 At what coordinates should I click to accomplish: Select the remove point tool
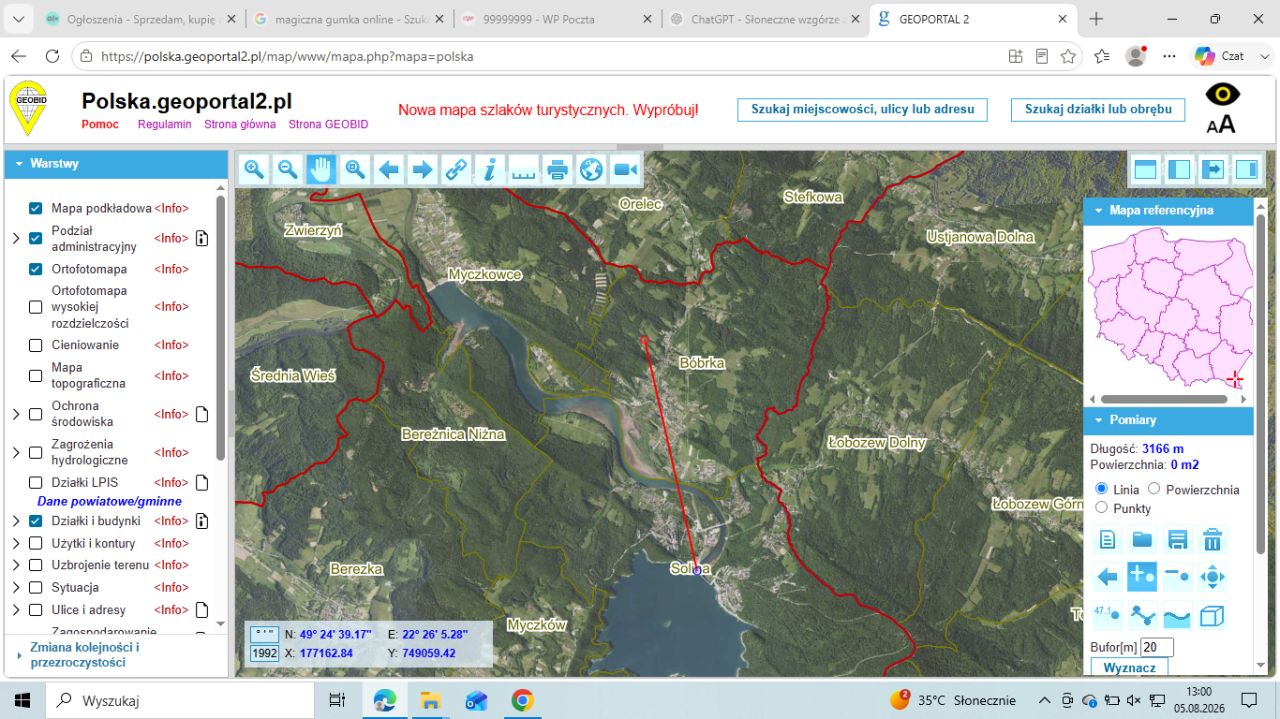click(1177, 577)
